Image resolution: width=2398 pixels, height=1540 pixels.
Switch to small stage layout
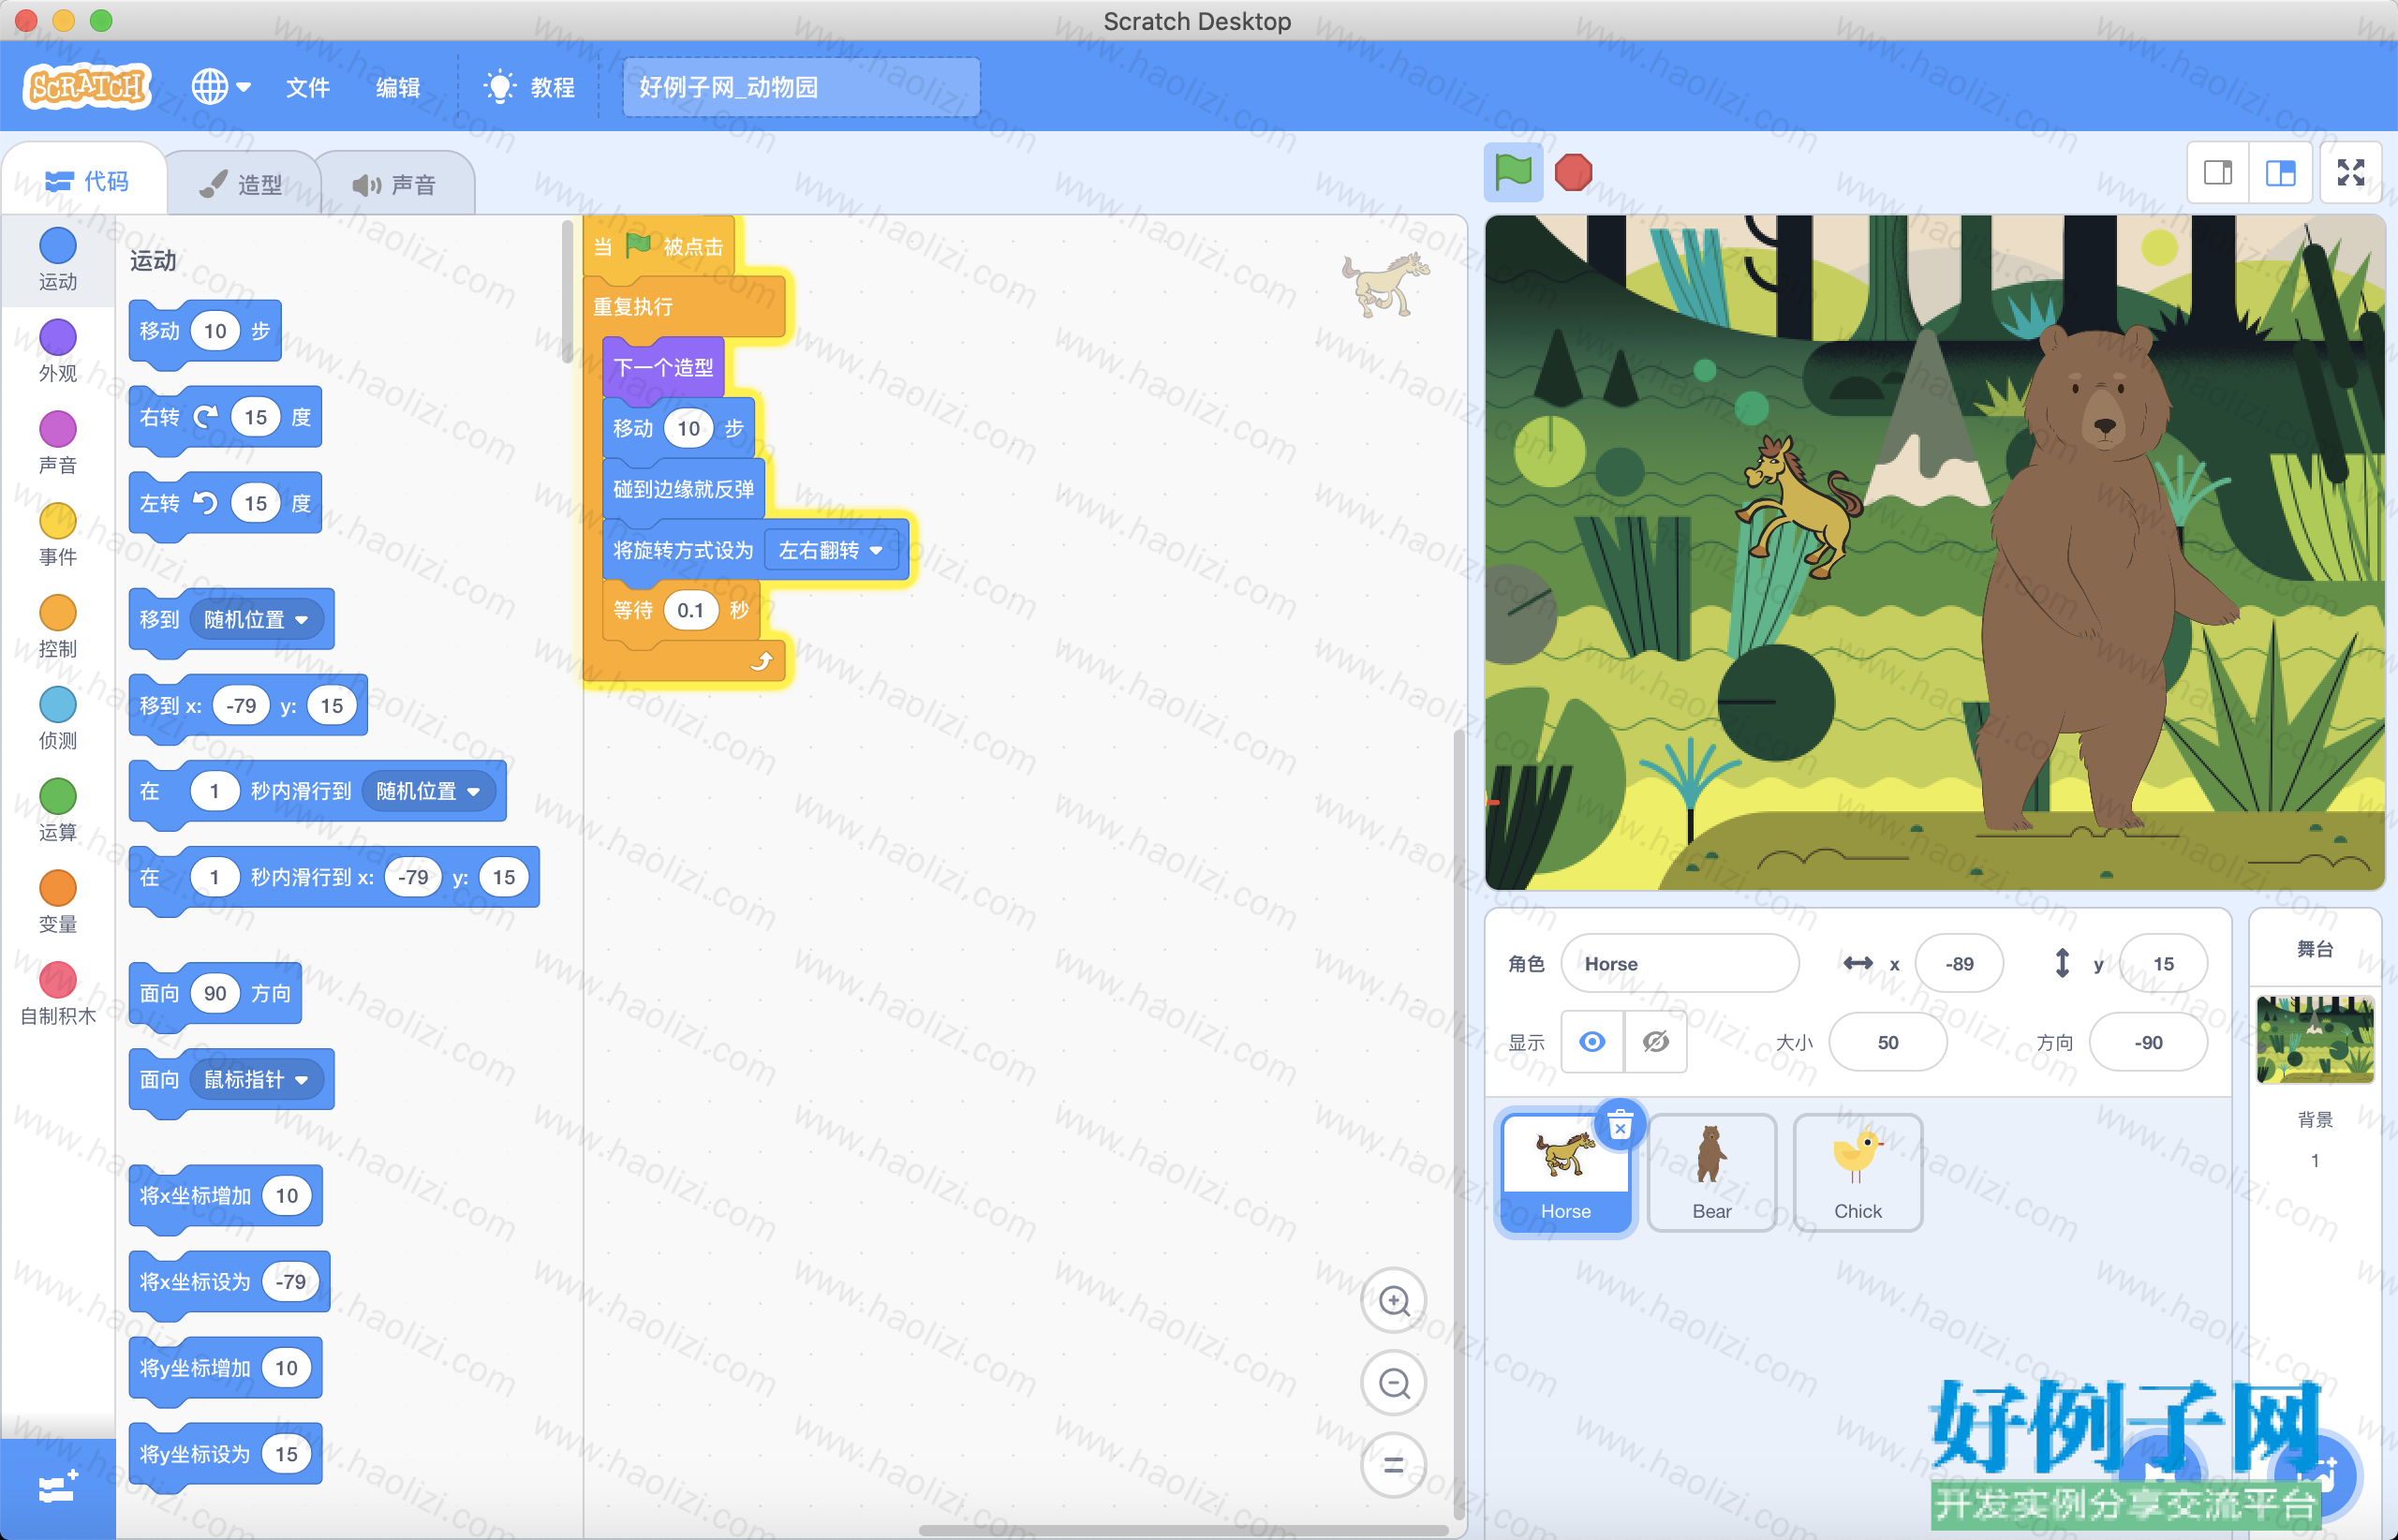(x=2217, y=173)
